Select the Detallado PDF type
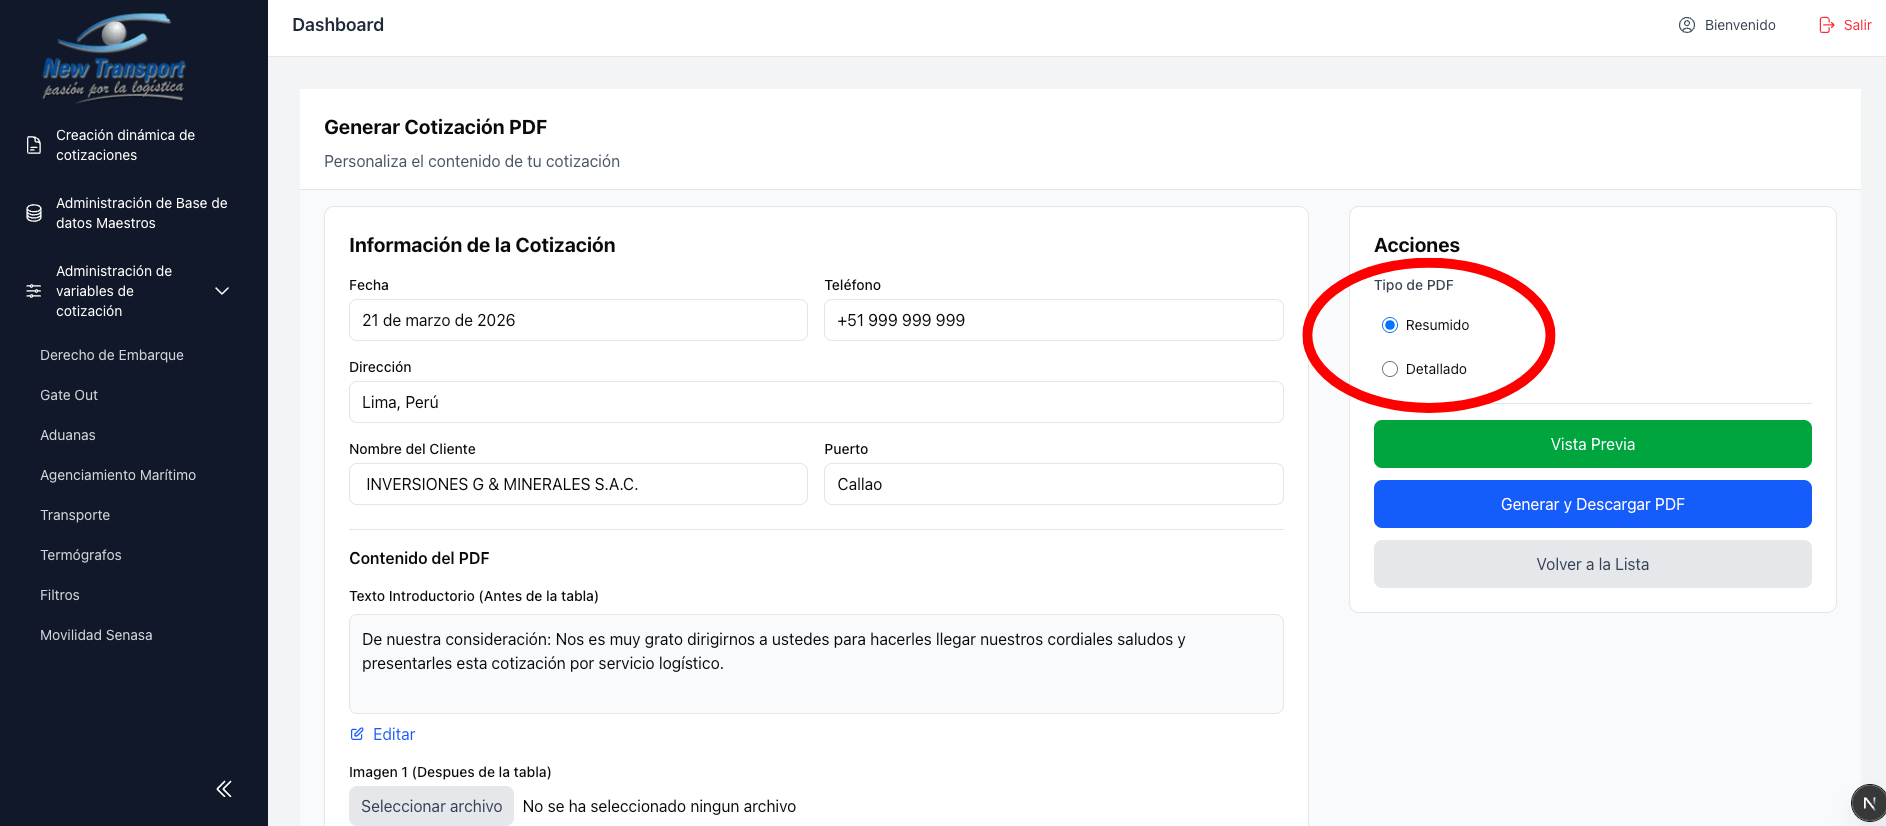 [x=1390, y=369]
